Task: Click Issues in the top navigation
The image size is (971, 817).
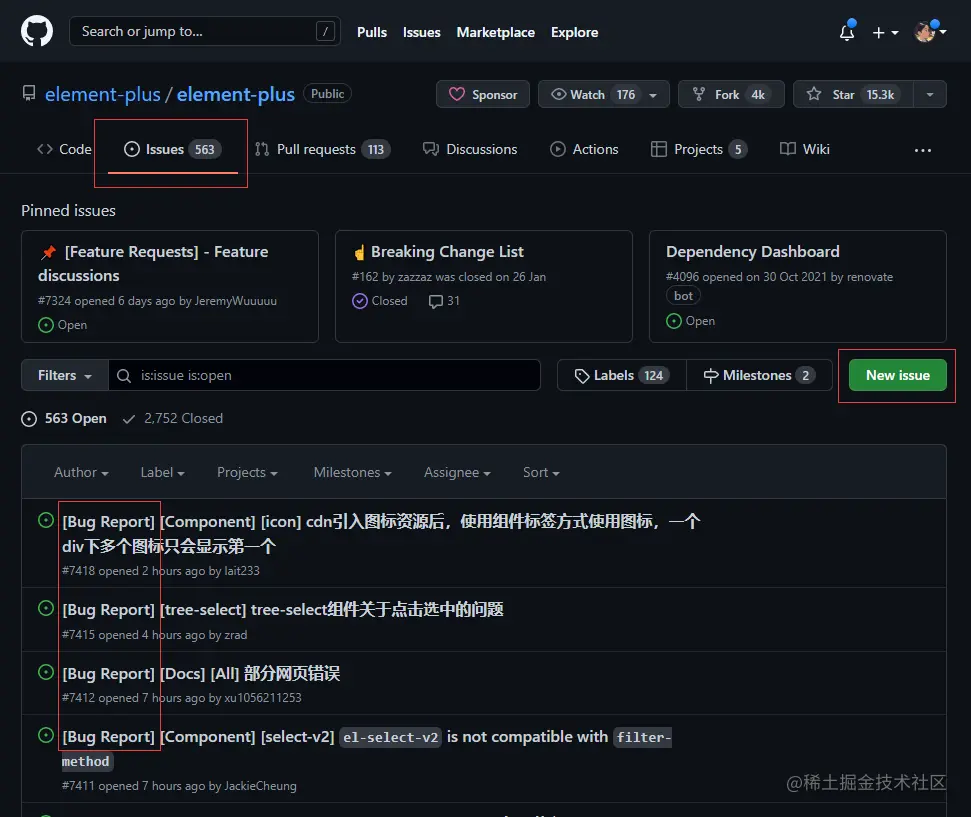Action: point(422,32)
